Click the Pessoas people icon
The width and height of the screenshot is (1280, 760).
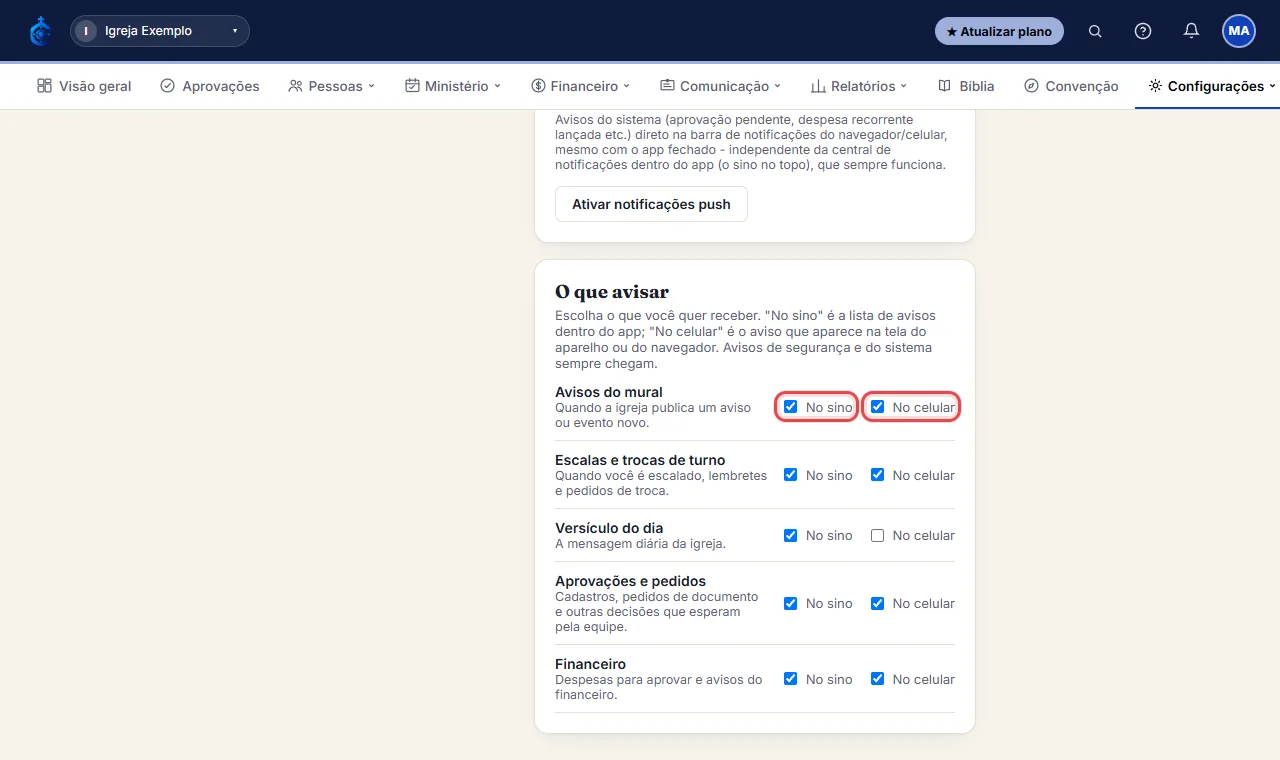[x=295, y=86]
